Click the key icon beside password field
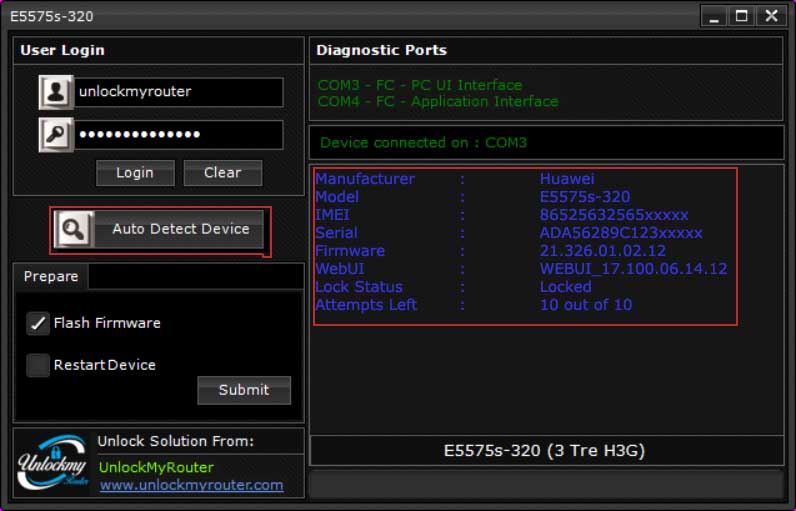This screenshot has height=511, width=796. (56, 134)
